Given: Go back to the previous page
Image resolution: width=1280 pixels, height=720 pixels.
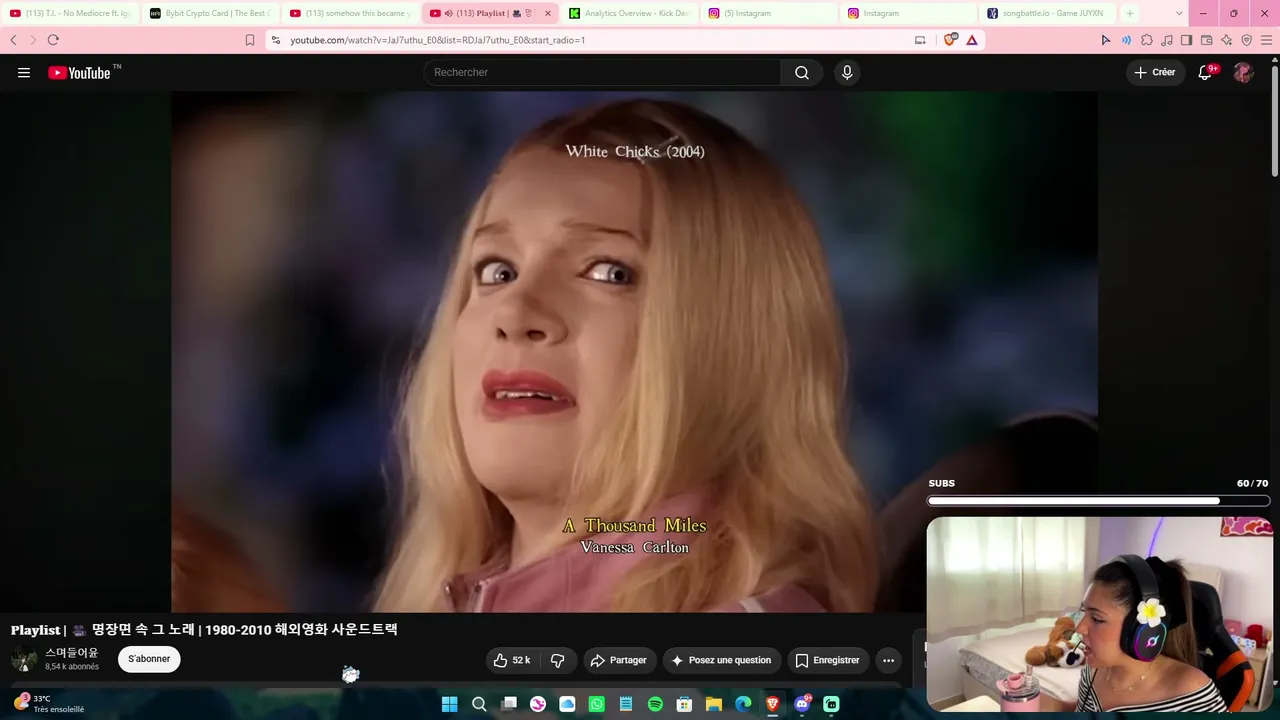Looking at the screenshot, I should [13, 40].
